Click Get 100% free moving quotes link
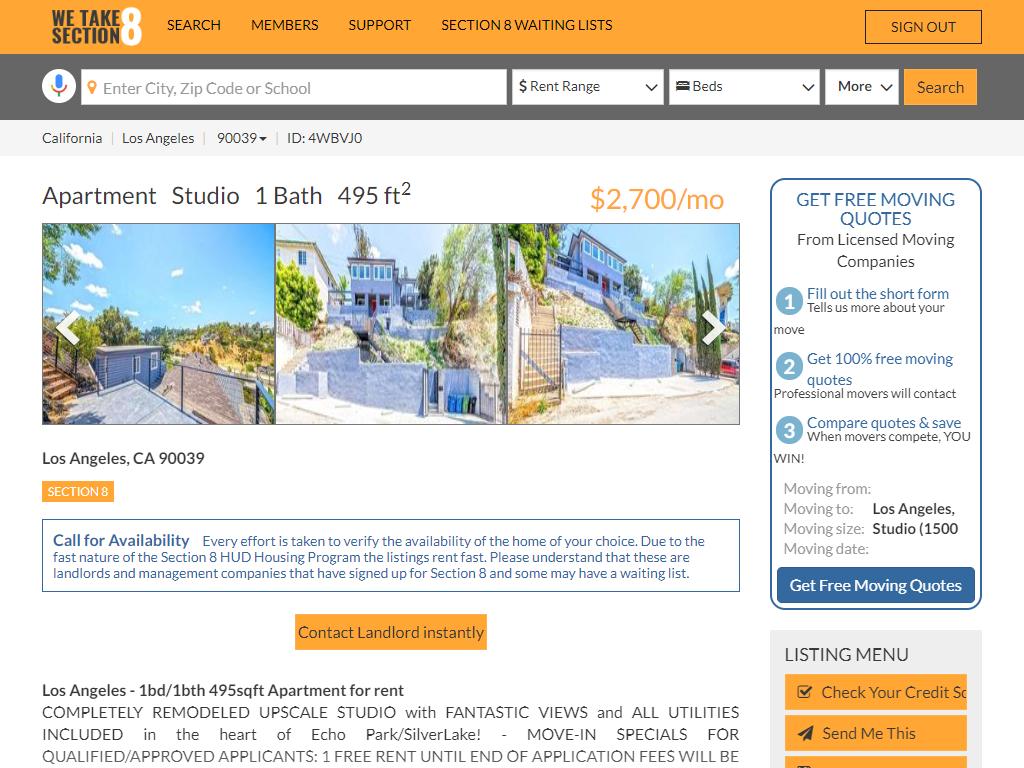The width and height of the screenshot is (1024, 768). 879,369
